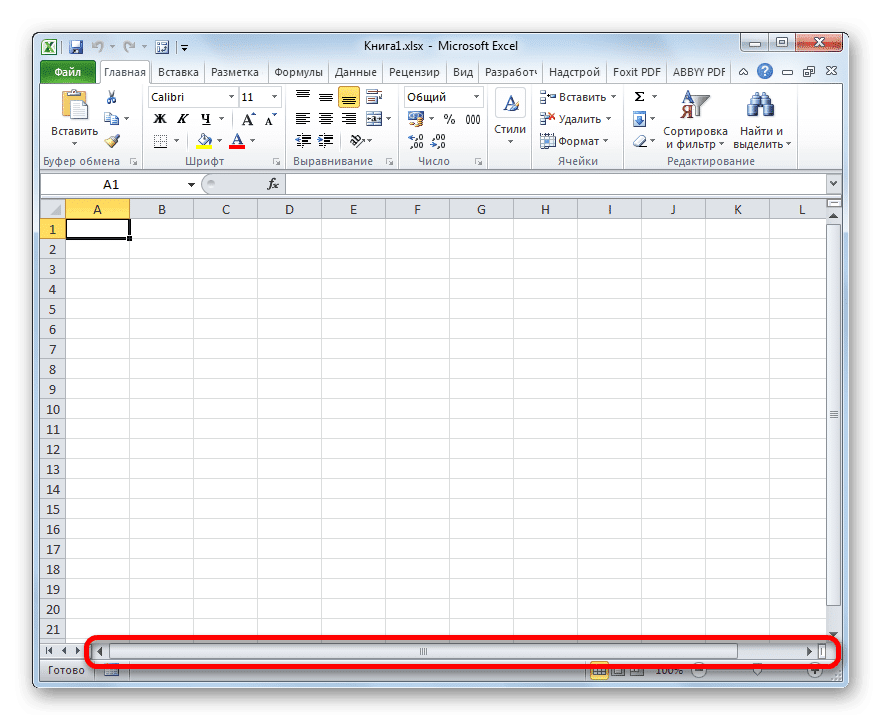Switch to the Вставка tab
Image resolution: width=882 pixels, height=721 pixels.
(178, 72)
